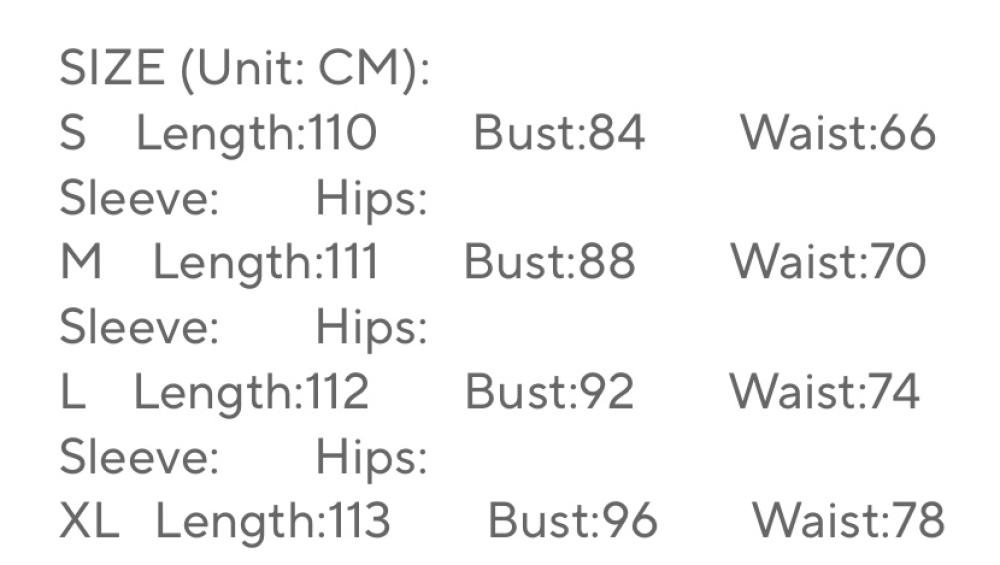Click the Waist:78 value
The image size is (1000, 565).
[847, 521]
